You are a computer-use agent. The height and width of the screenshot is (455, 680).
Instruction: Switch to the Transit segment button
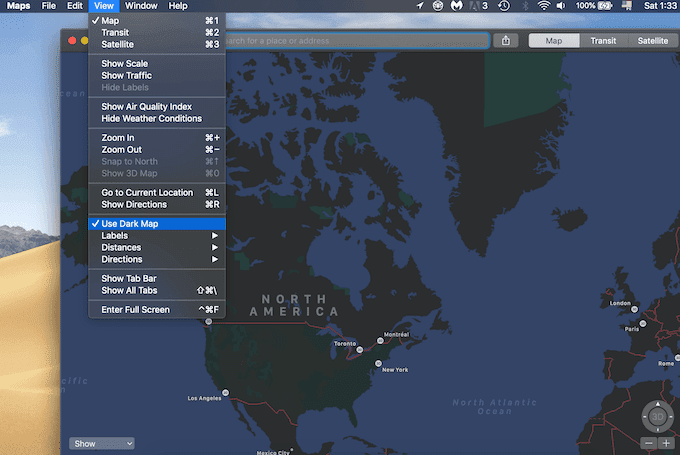click(x=603, y=41)
